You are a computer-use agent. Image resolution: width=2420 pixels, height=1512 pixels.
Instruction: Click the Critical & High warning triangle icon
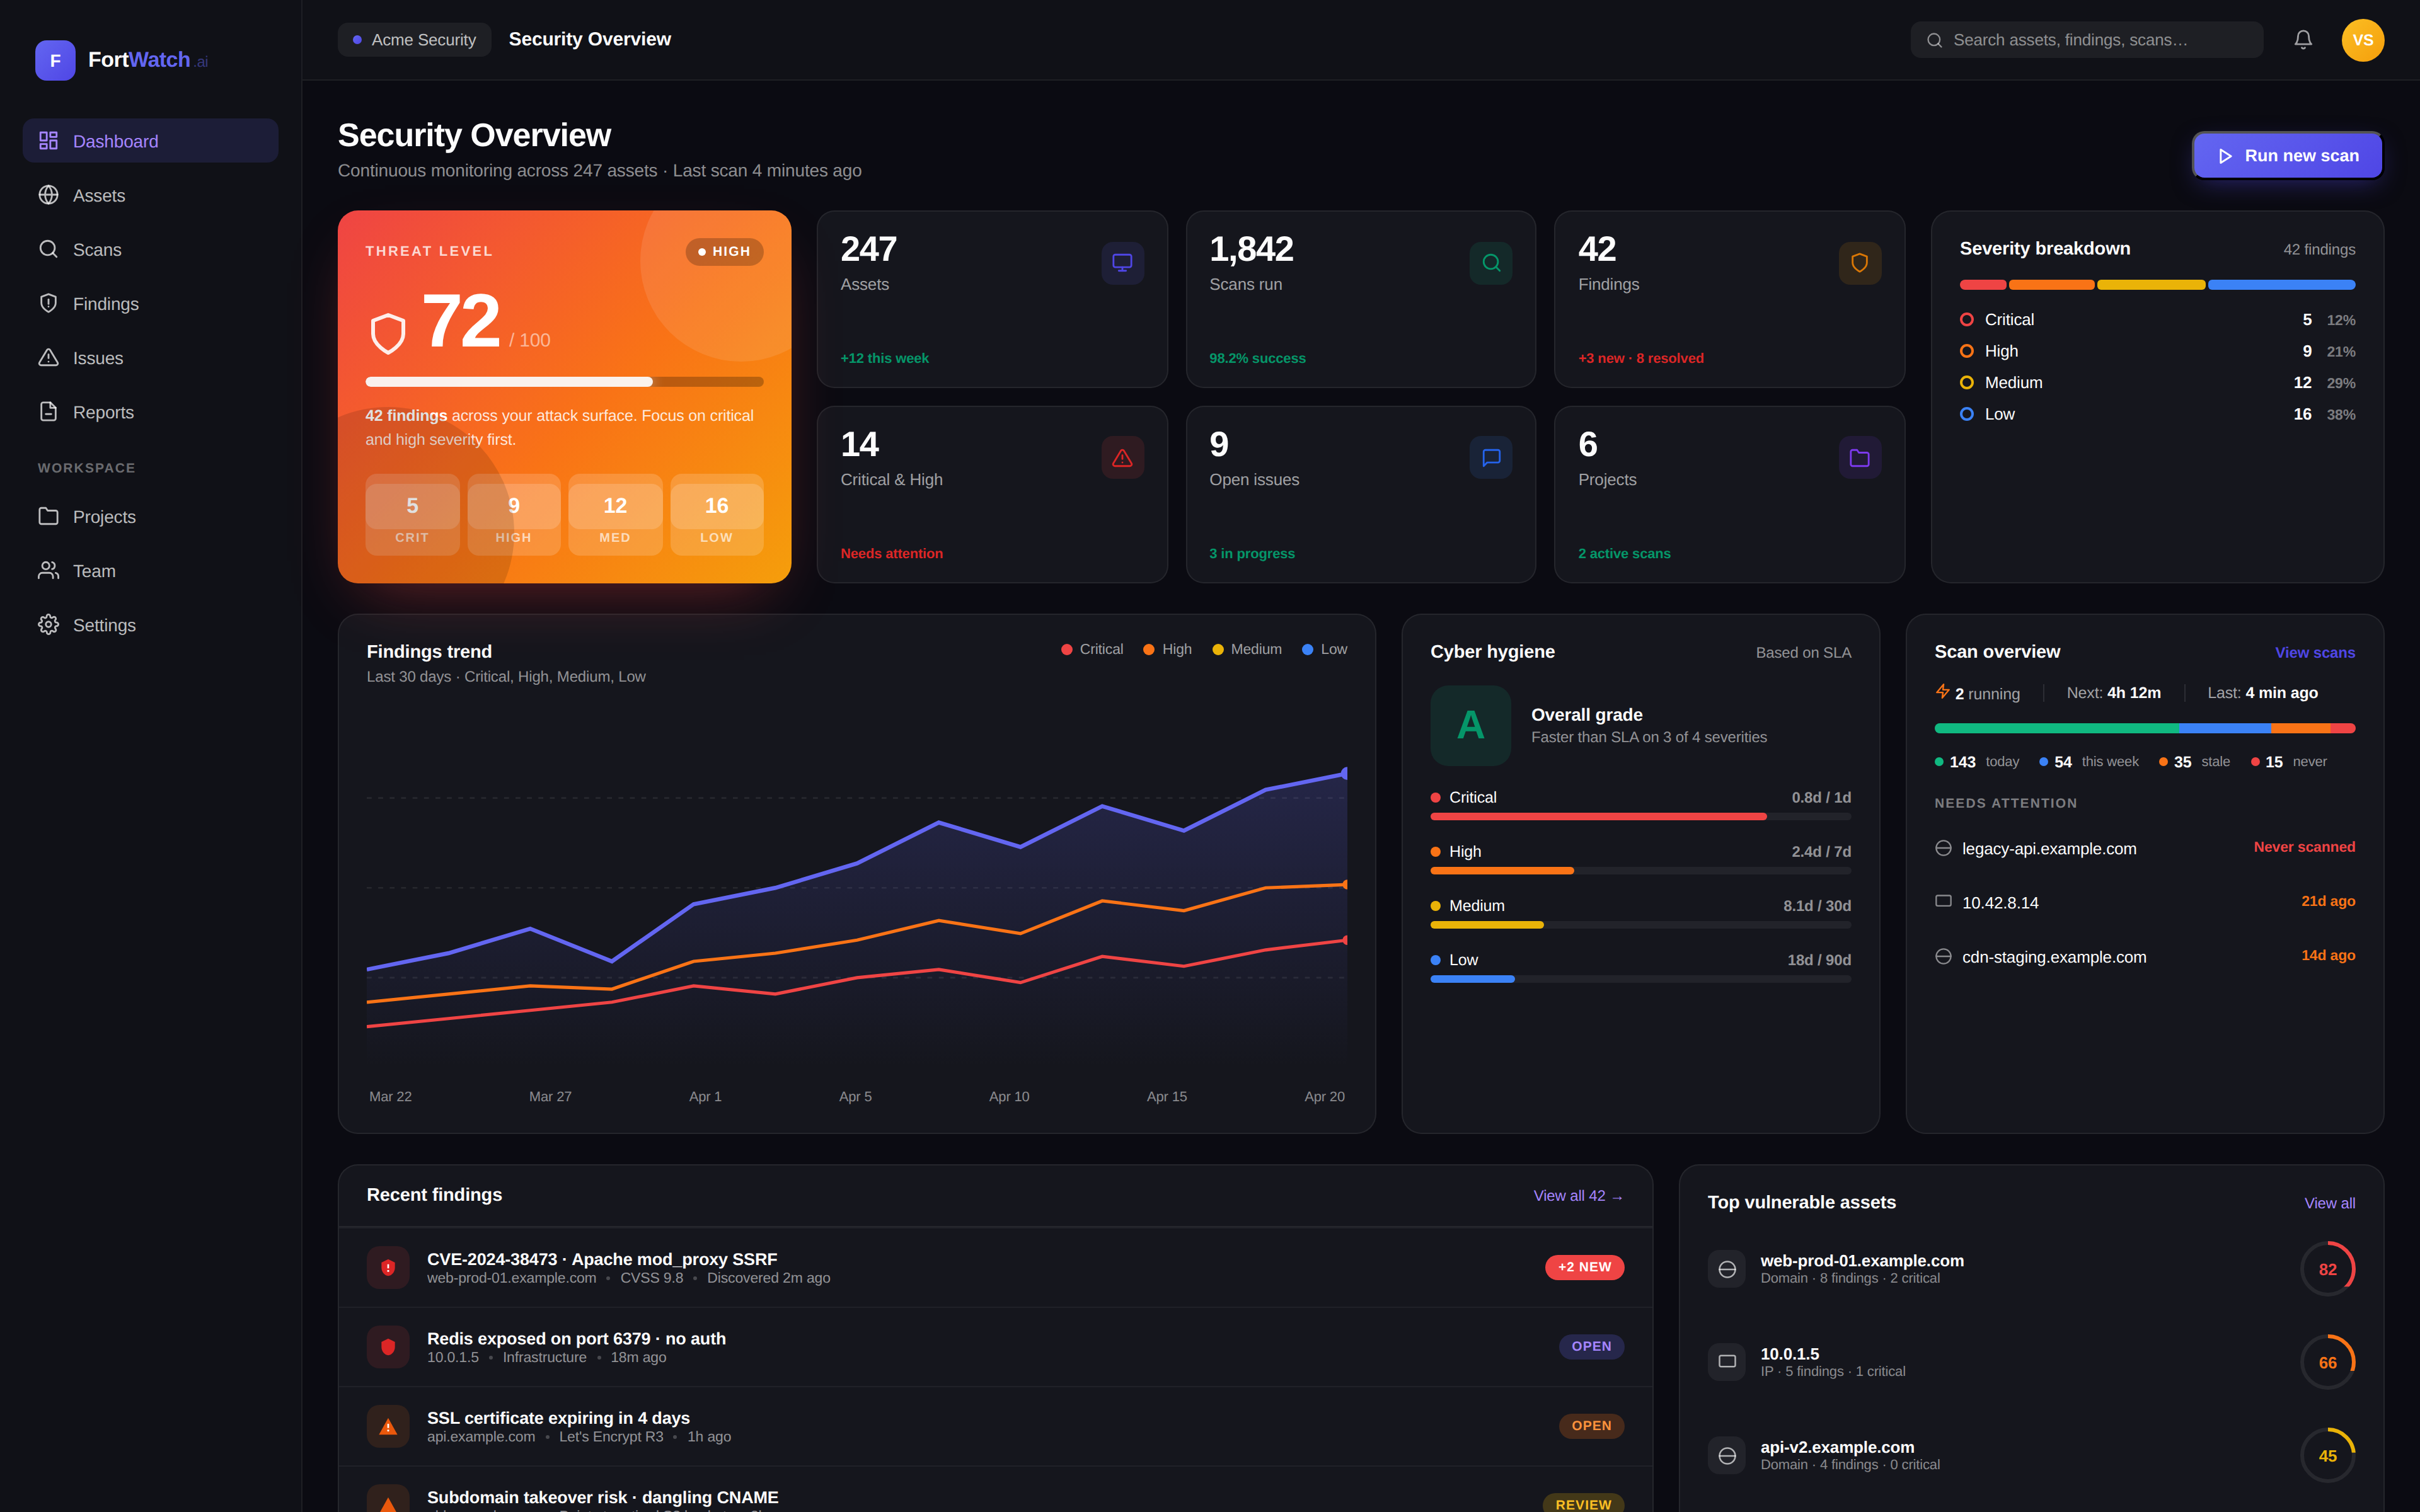[1122, 458]
